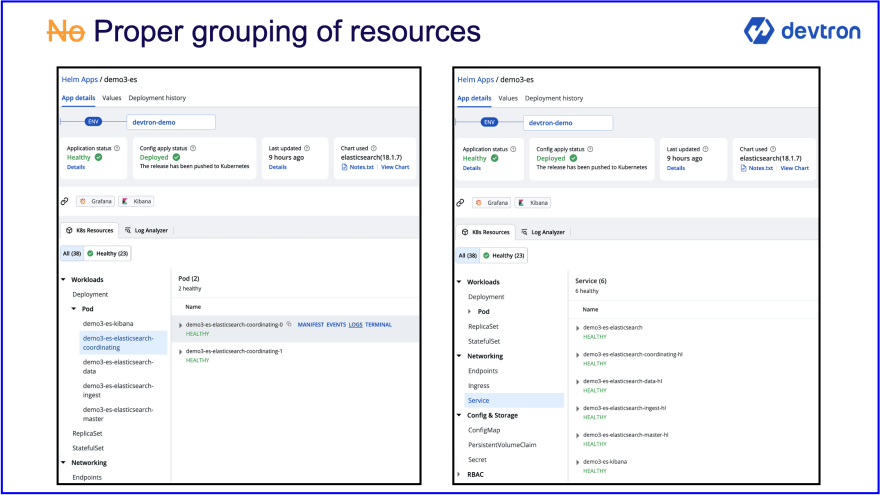The image size is (880, 495).
Task: Select Secret under Config & Storage
Action: tap(478, 459)
